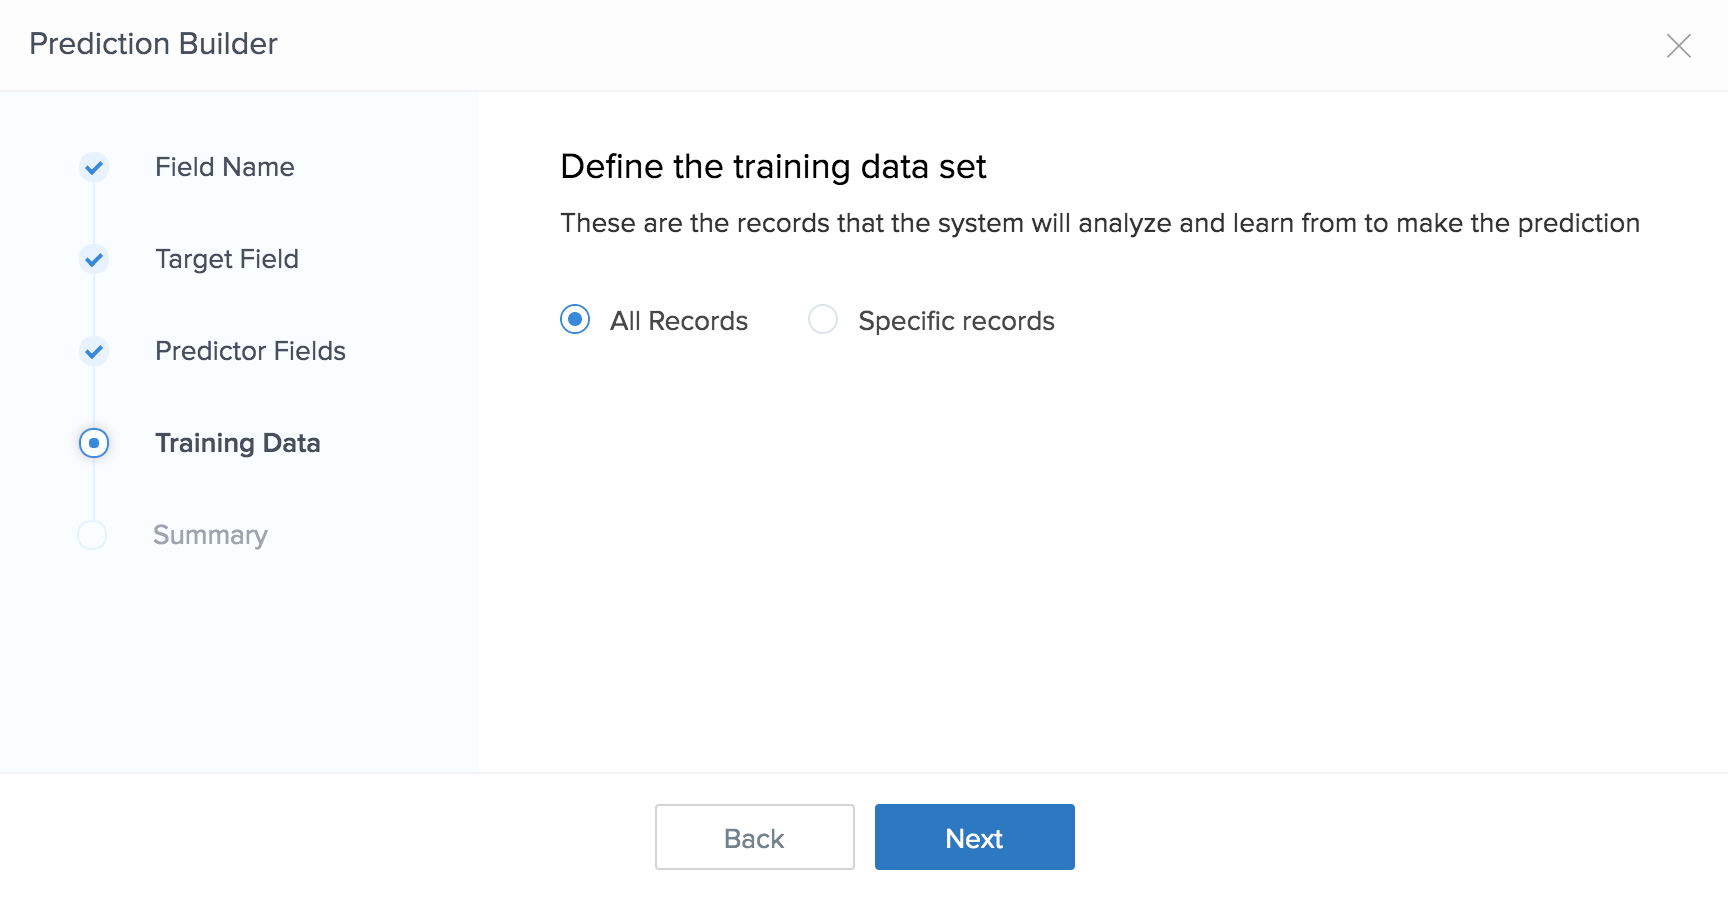This screenshot has width=1728, height=900.
Task: Go to the Summary step label
Action: click(x=210, y=535)
